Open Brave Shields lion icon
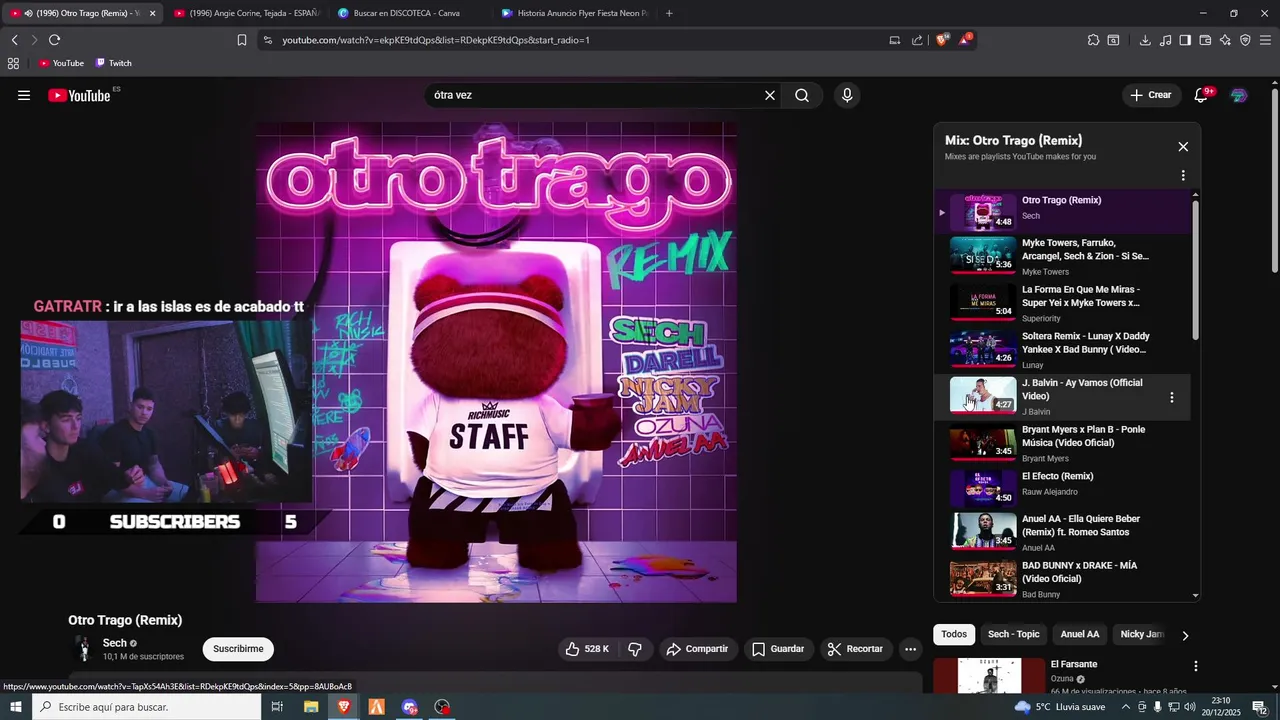Screen dimensions: 1280x720 (942, 40)
